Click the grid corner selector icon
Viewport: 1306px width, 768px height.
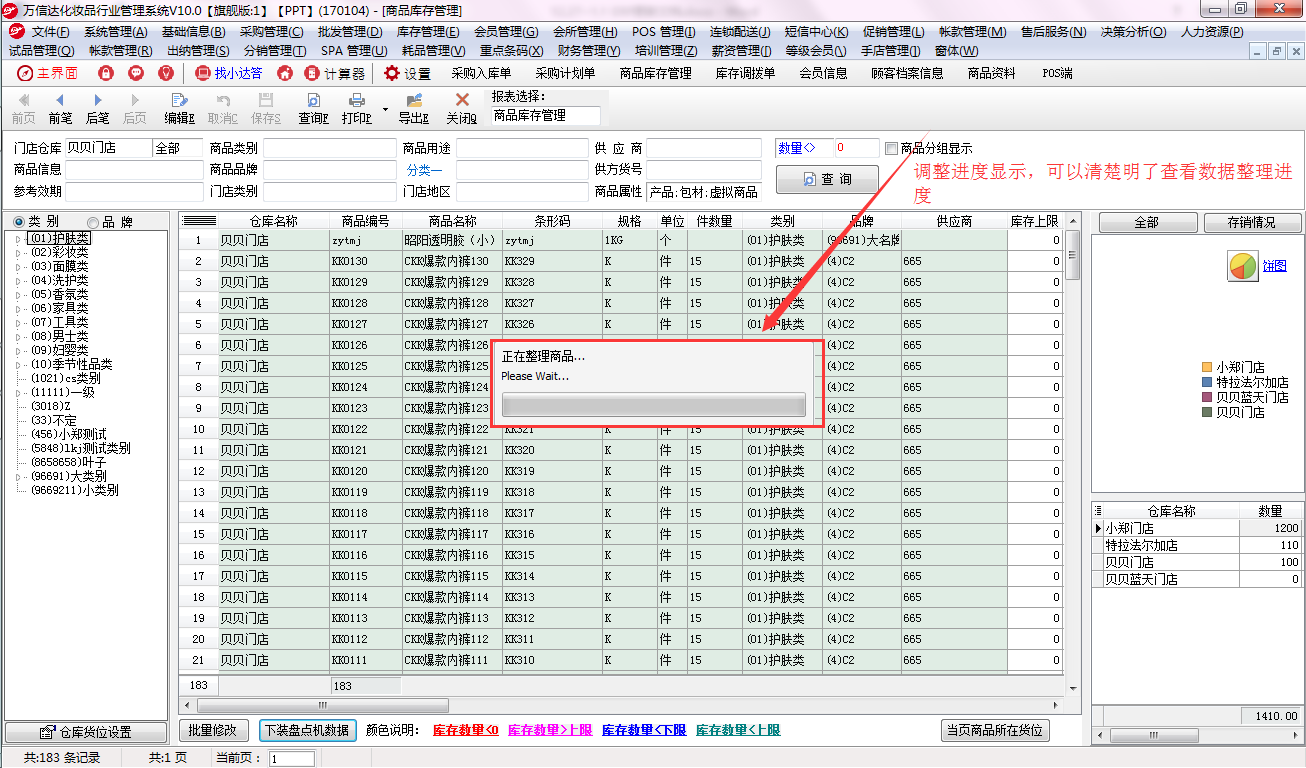[199, 221]
